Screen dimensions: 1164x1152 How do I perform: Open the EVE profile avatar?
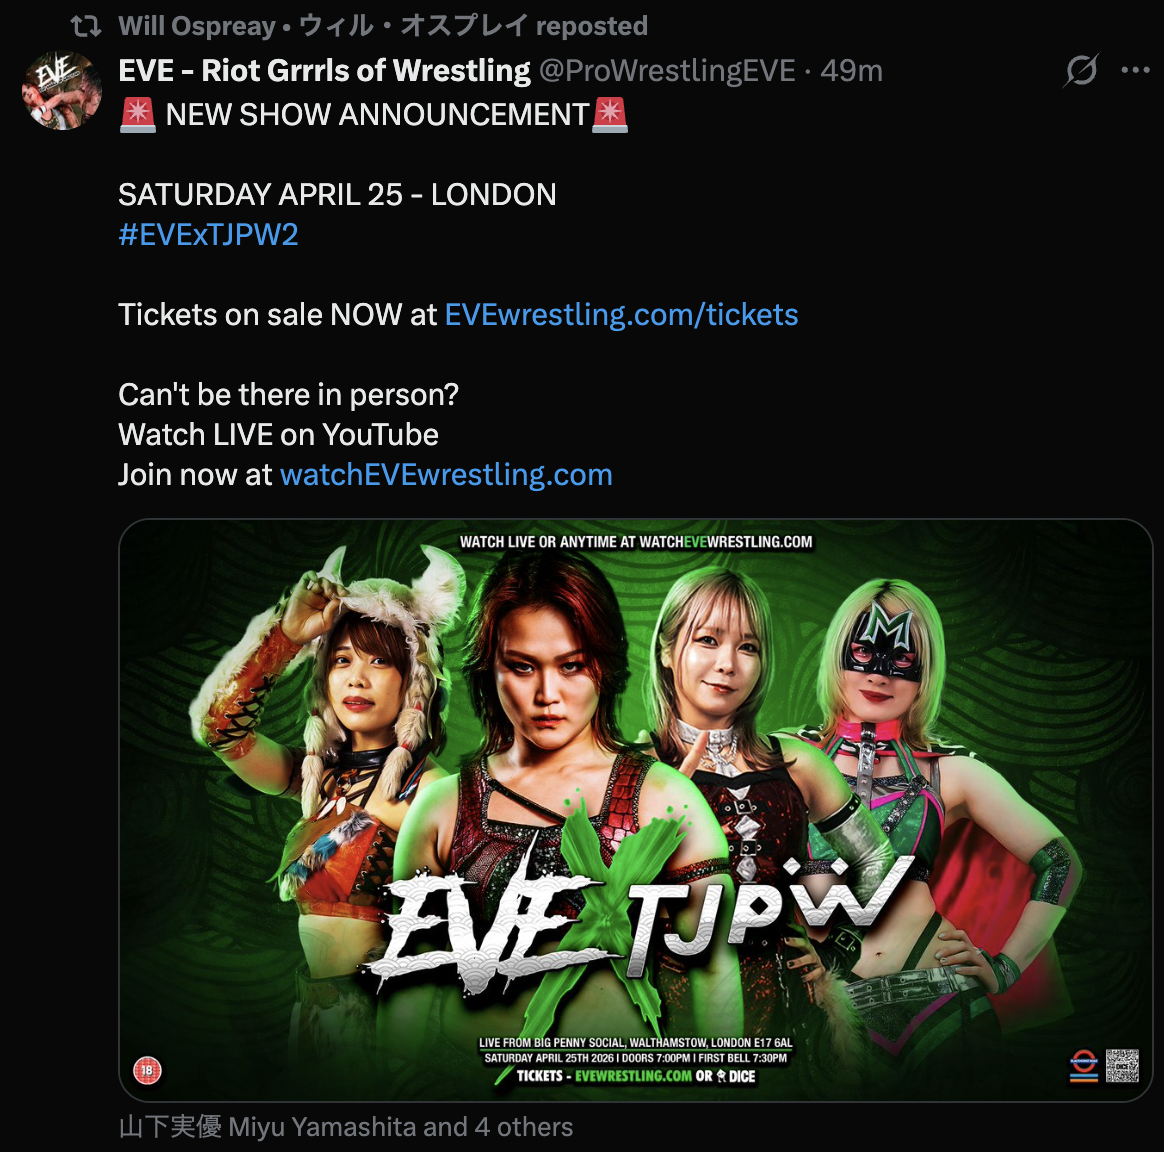point(62,91)
